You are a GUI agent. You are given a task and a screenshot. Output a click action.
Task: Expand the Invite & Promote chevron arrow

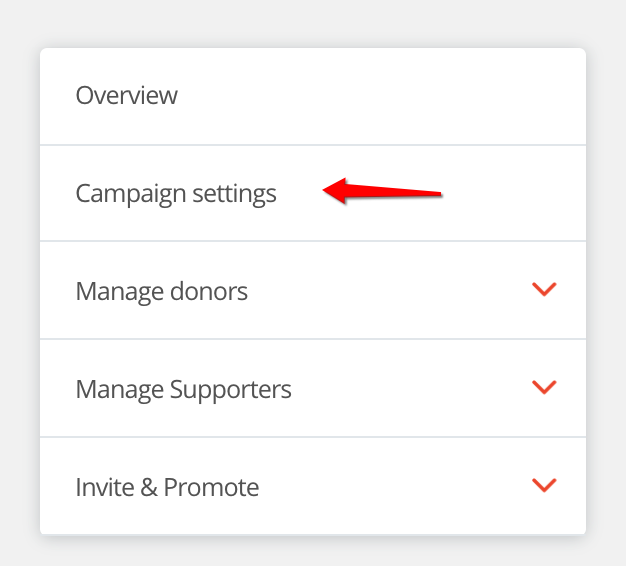click(544, 485)
